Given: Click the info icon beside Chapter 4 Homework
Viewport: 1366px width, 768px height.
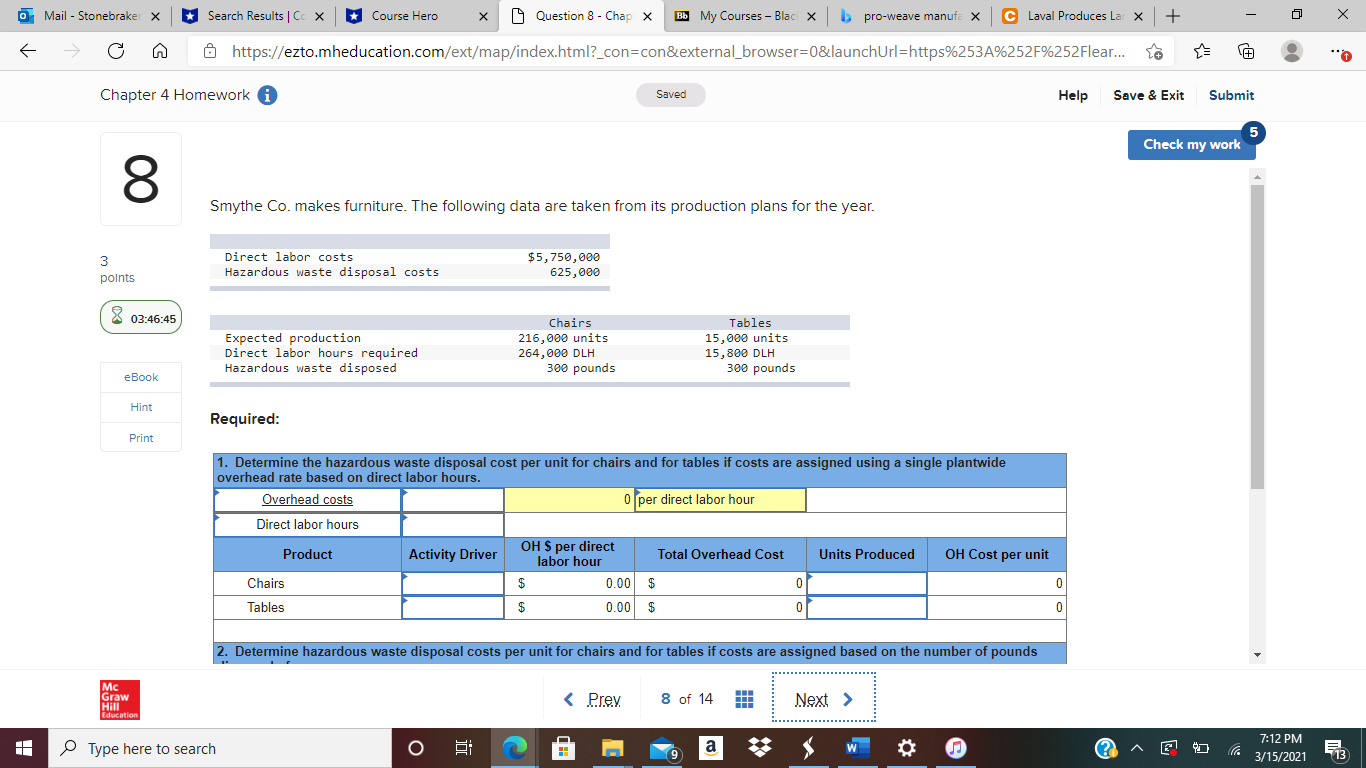Looking at the screenshot, I should point(265,94).
